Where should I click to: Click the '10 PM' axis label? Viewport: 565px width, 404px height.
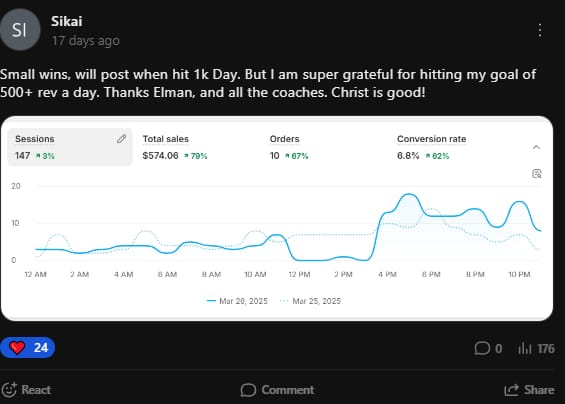[519, 275]
